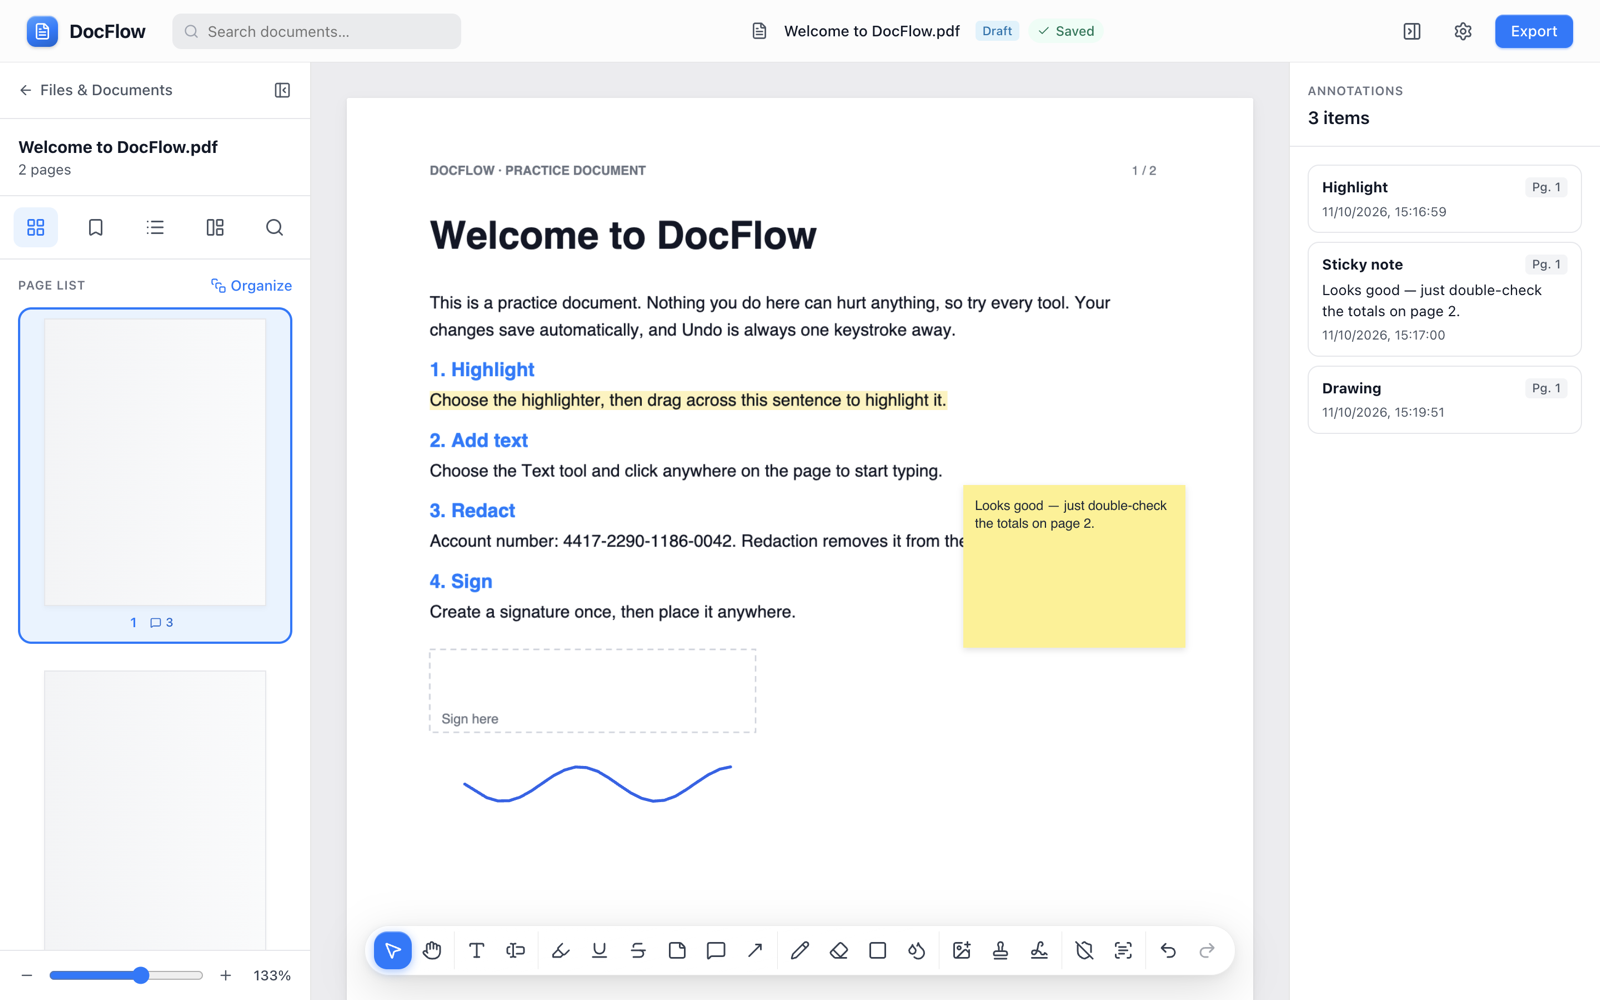Click the insert image tool
This screenshot has height=1000, width=1600.
point(962,950)
